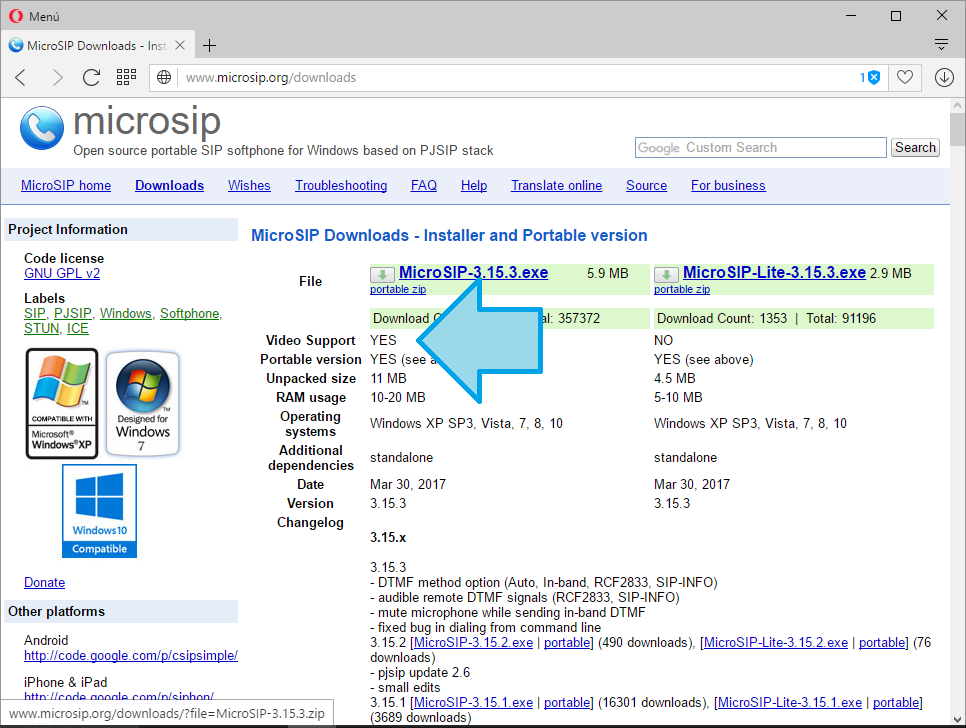Click the ICE label link
966x728 pixels.
pos(78,328)
